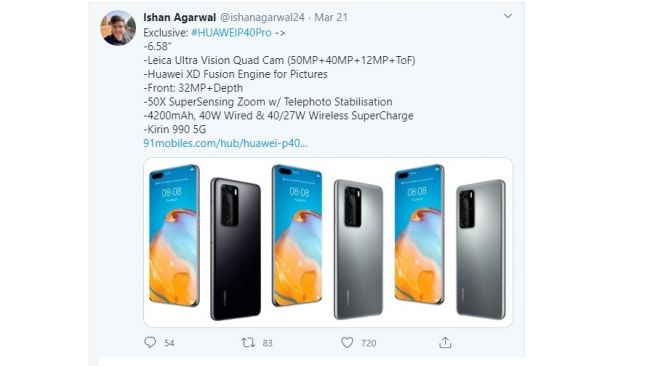
Task: View the middle silver phone back image
Action: point(358,249)
